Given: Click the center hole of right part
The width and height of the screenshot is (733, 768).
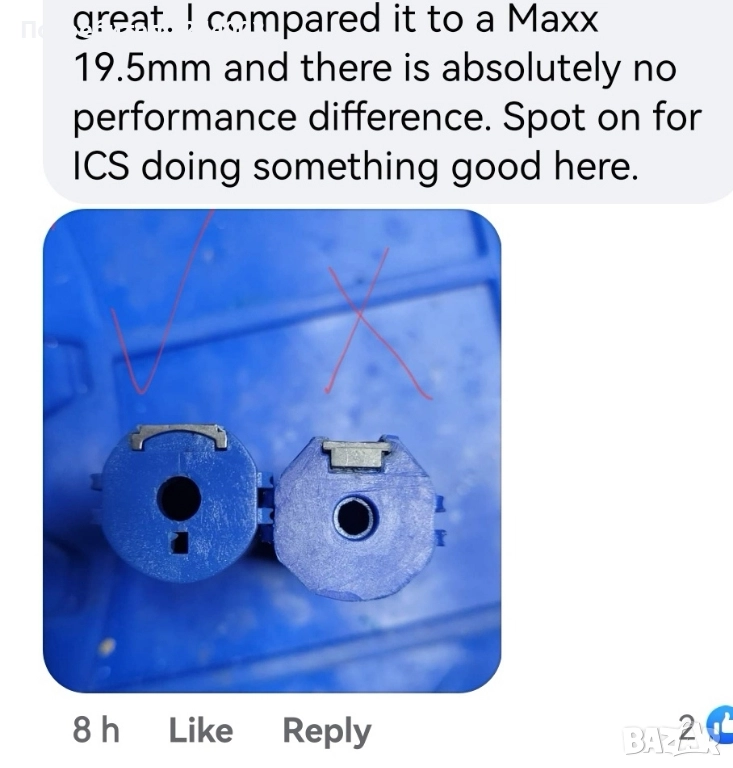Looking at the screenshot, I should (x=355, y=517).
